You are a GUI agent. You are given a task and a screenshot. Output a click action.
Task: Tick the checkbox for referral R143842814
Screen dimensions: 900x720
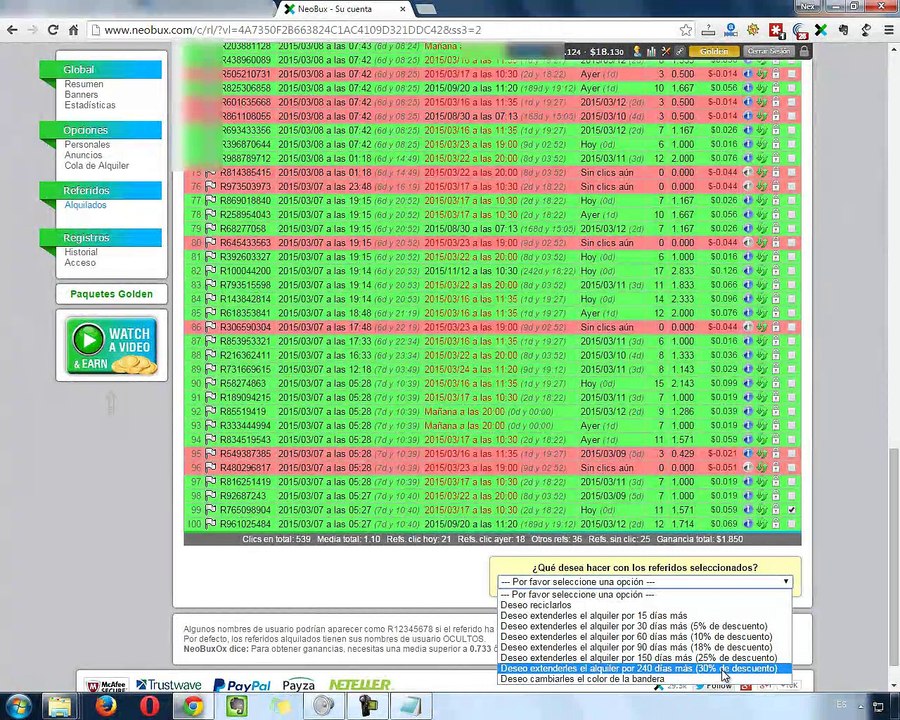pos(792,299)
